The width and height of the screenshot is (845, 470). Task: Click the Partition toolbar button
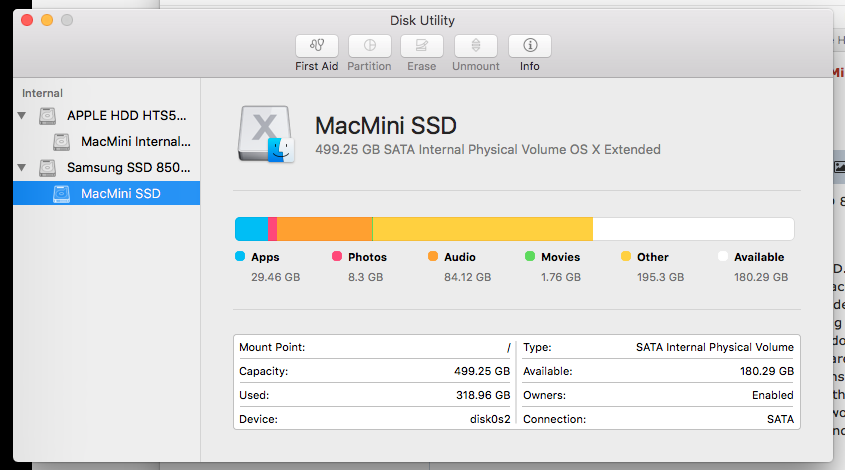370,46
